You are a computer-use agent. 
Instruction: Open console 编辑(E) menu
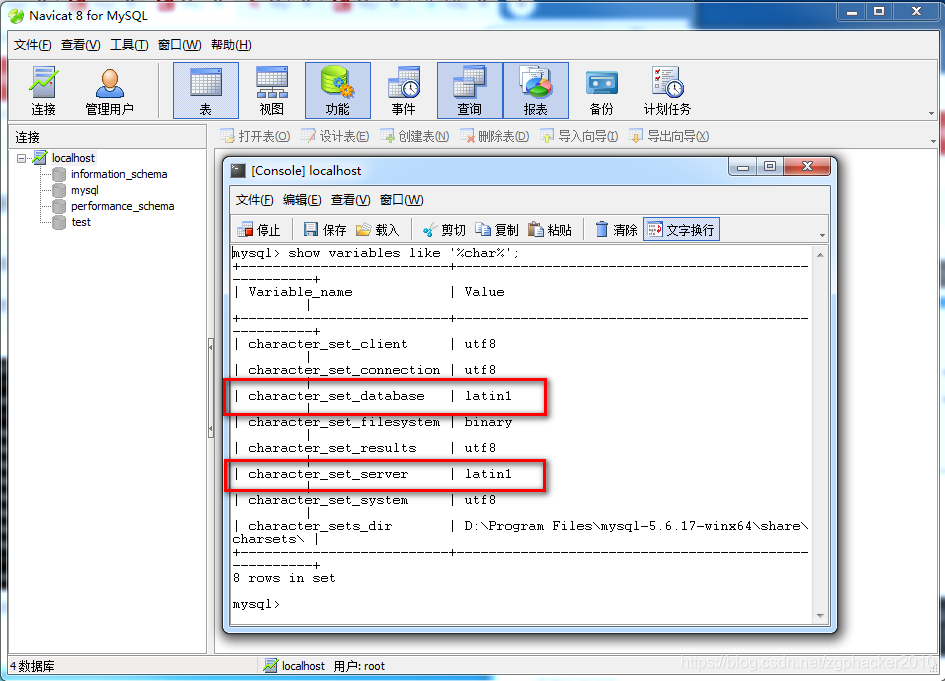click(x=302, y=199)
